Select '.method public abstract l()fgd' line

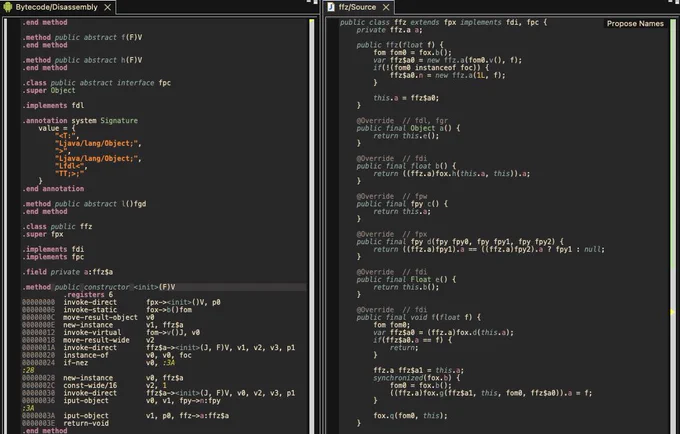click(x=84, y=204)
